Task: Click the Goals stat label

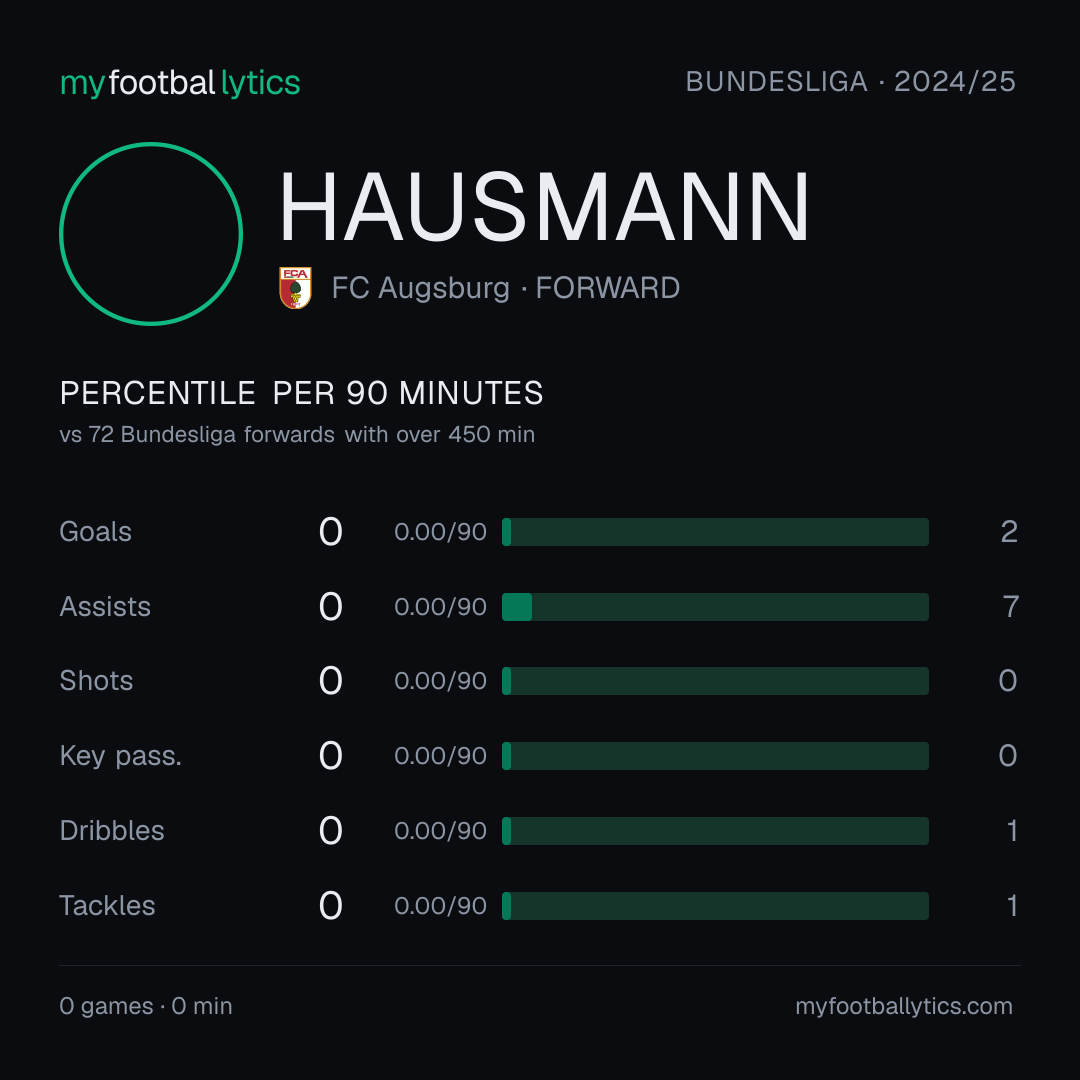Action: [95, 532]
